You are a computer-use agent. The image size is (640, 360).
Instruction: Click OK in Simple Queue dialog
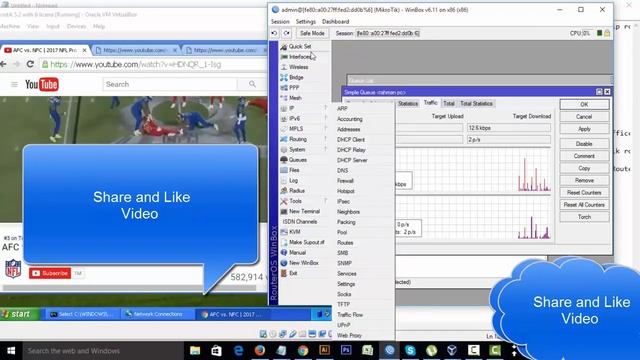pyautogui.click(x=584, y=104)
